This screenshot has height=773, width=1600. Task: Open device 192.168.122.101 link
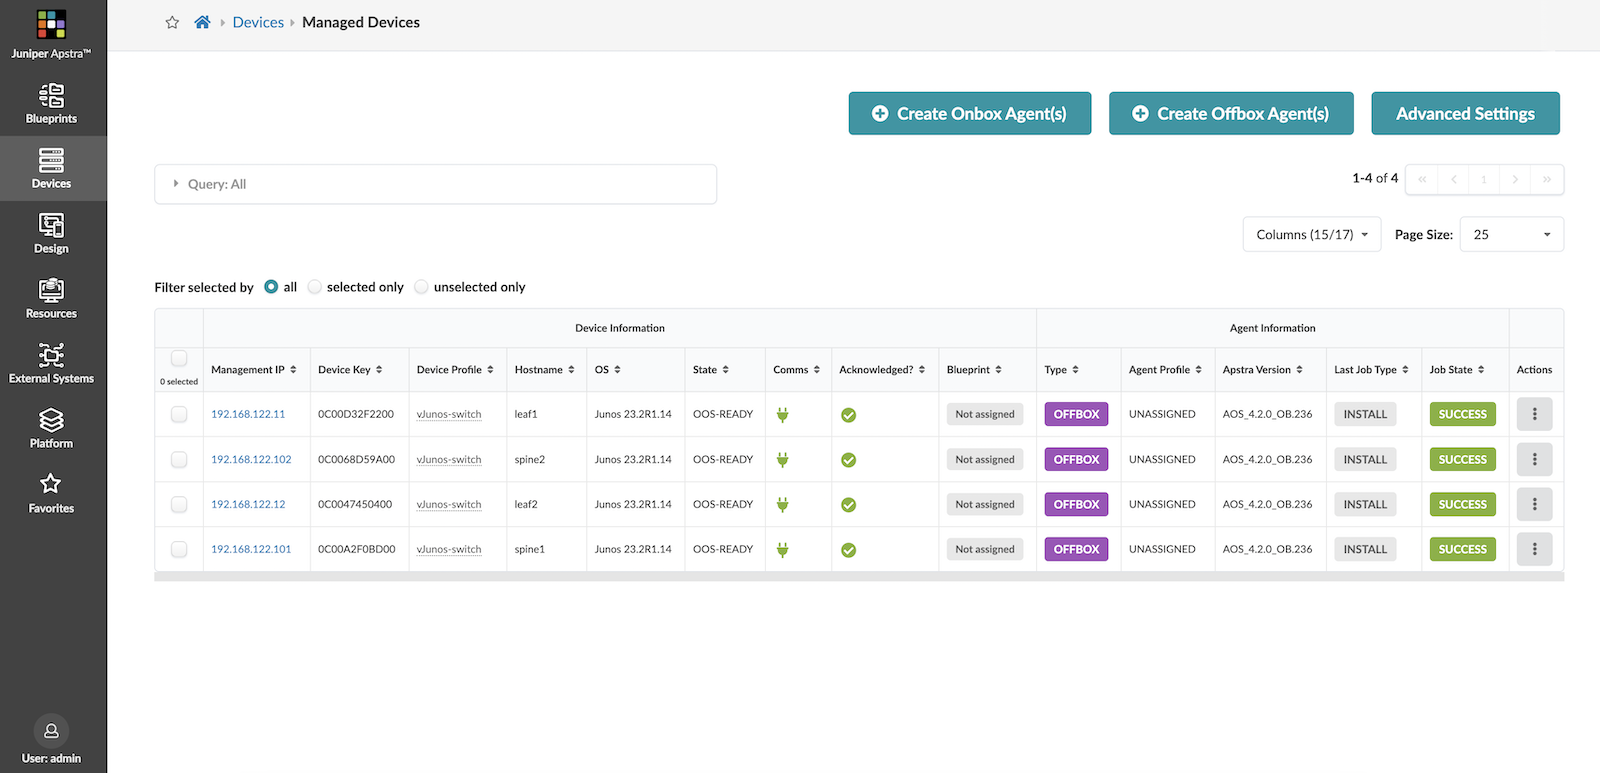(x=251, y=549)
